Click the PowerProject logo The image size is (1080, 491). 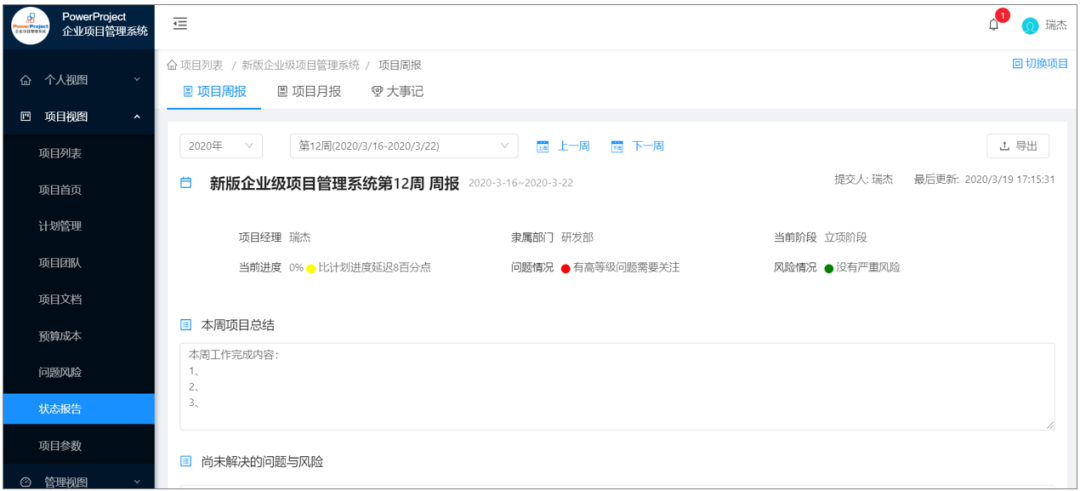[x=31, y=25]
